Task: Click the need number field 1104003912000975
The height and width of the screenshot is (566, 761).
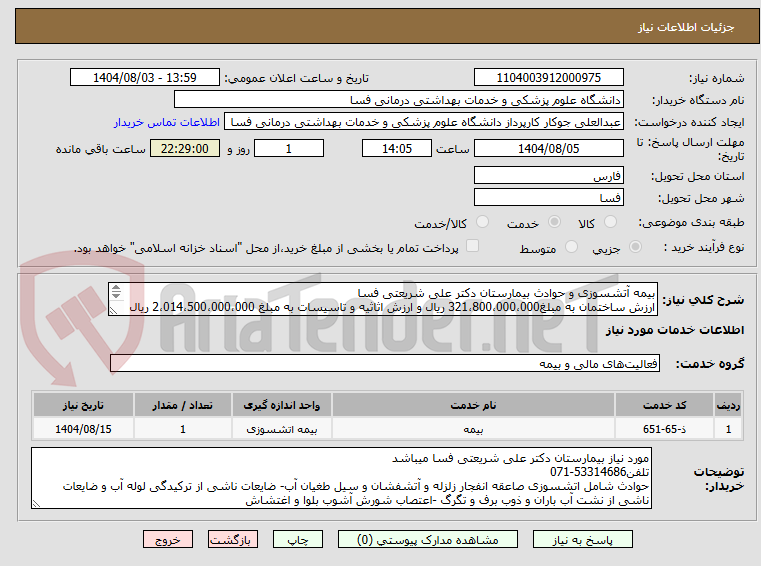Action: (x=548, y=78)
